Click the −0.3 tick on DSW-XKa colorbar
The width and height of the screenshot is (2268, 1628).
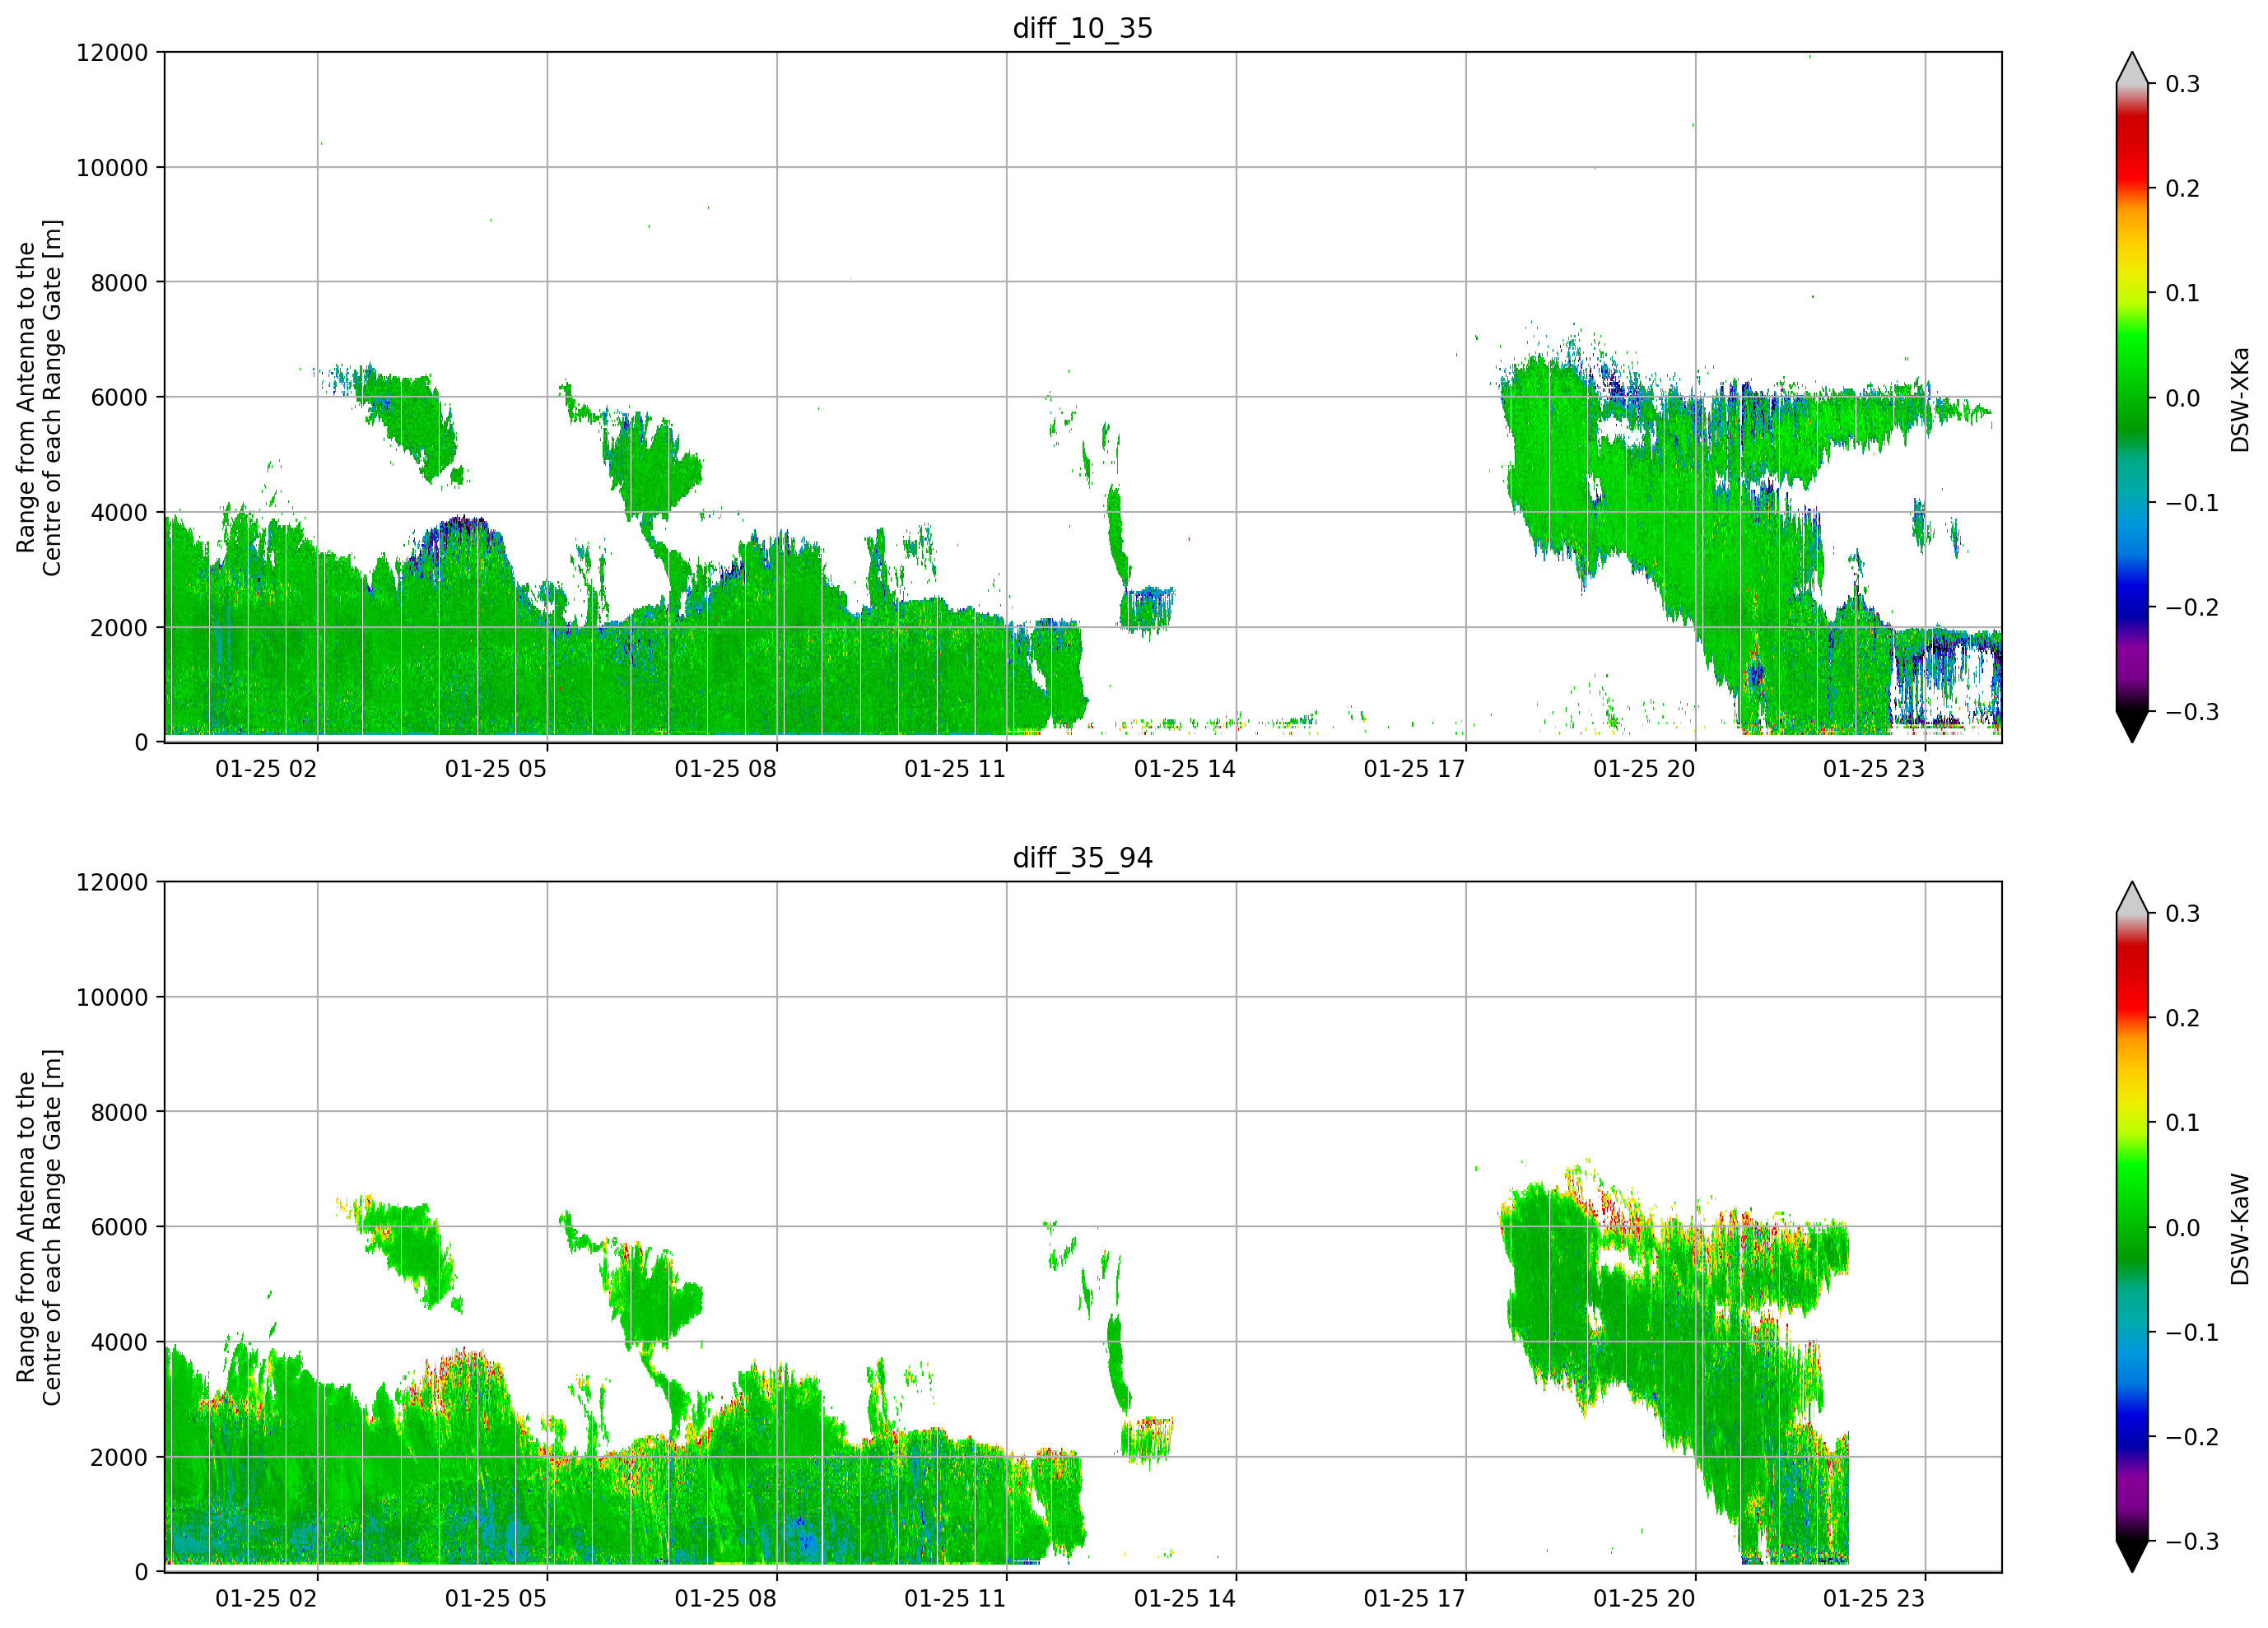[x=2192, y=712]
